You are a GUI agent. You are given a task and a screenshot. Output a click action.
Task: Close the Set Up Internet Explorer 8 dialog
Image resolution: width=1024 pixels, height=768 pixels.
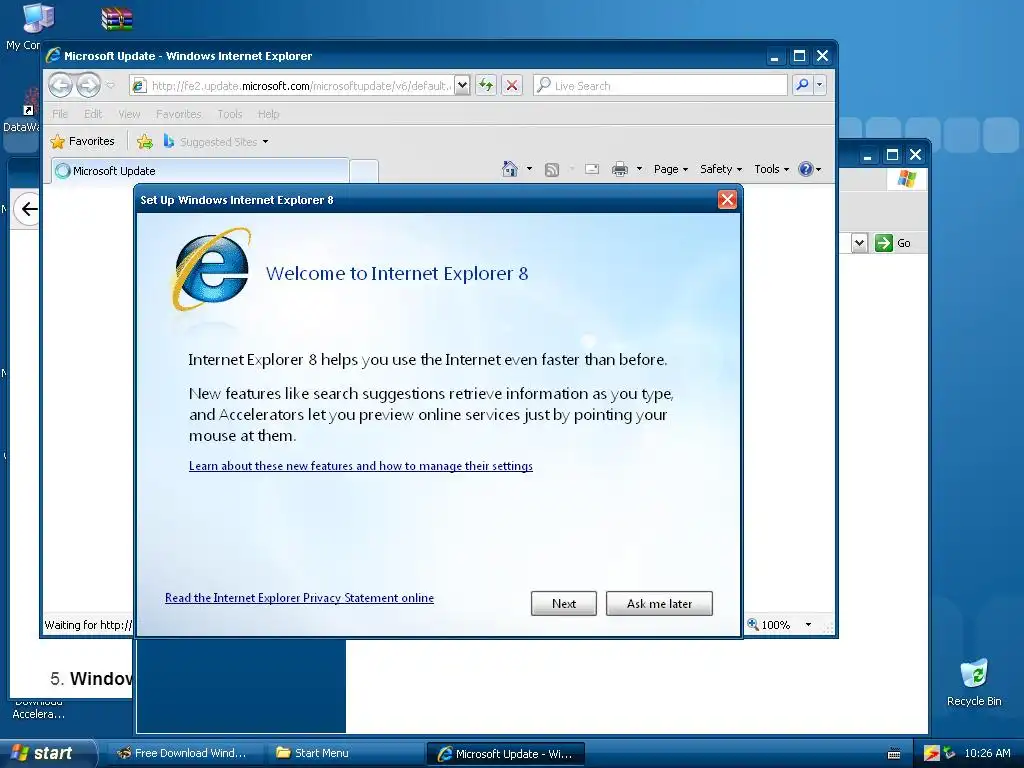point(727,200)
